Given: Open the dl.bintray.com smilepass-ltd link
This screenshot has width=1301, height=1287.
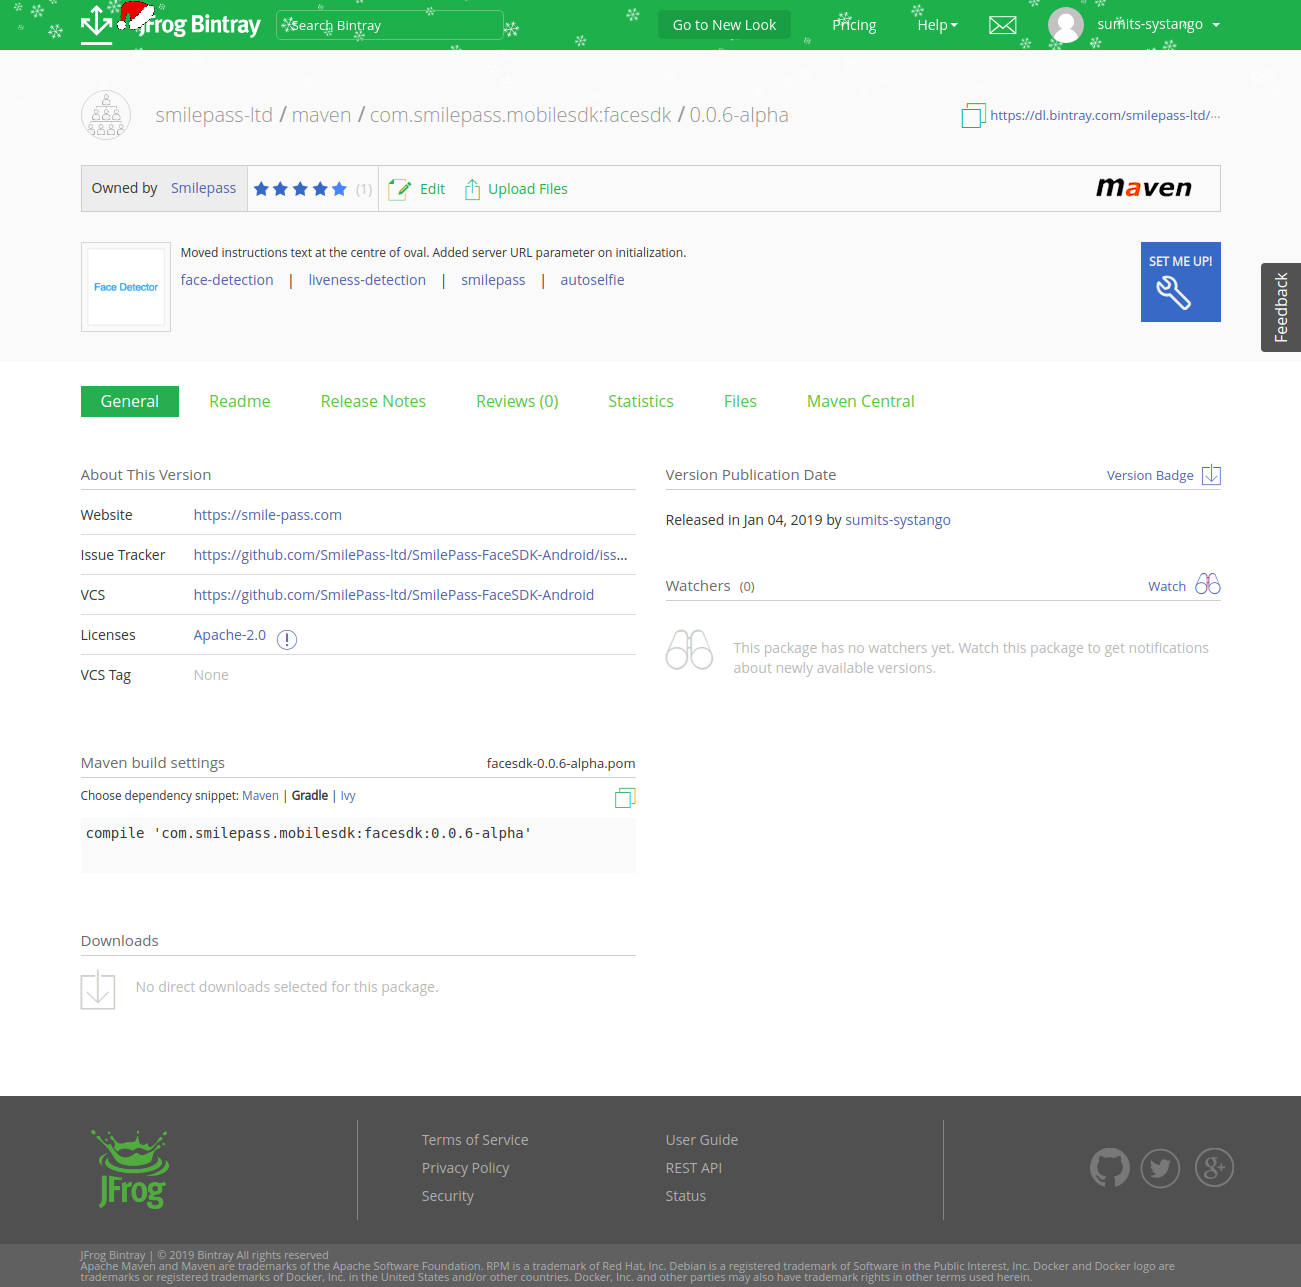Looking at the screenshot, I should (1105, 115).
